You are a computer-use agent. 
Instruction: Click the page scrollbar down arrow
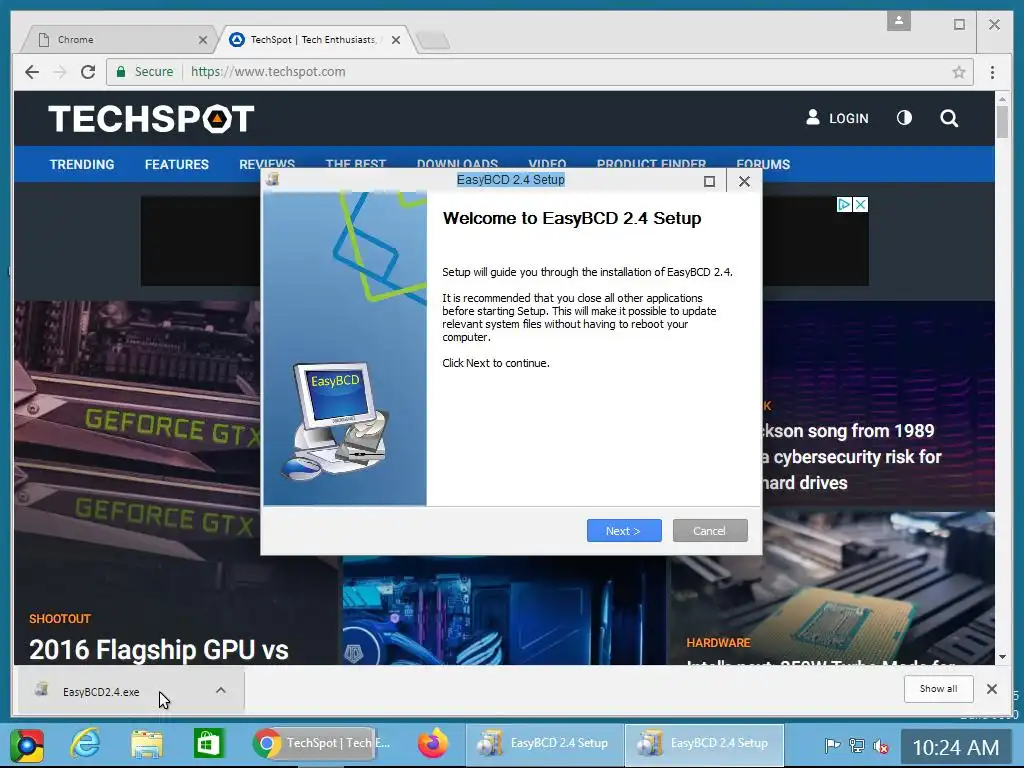click(x=1002, y=657)
